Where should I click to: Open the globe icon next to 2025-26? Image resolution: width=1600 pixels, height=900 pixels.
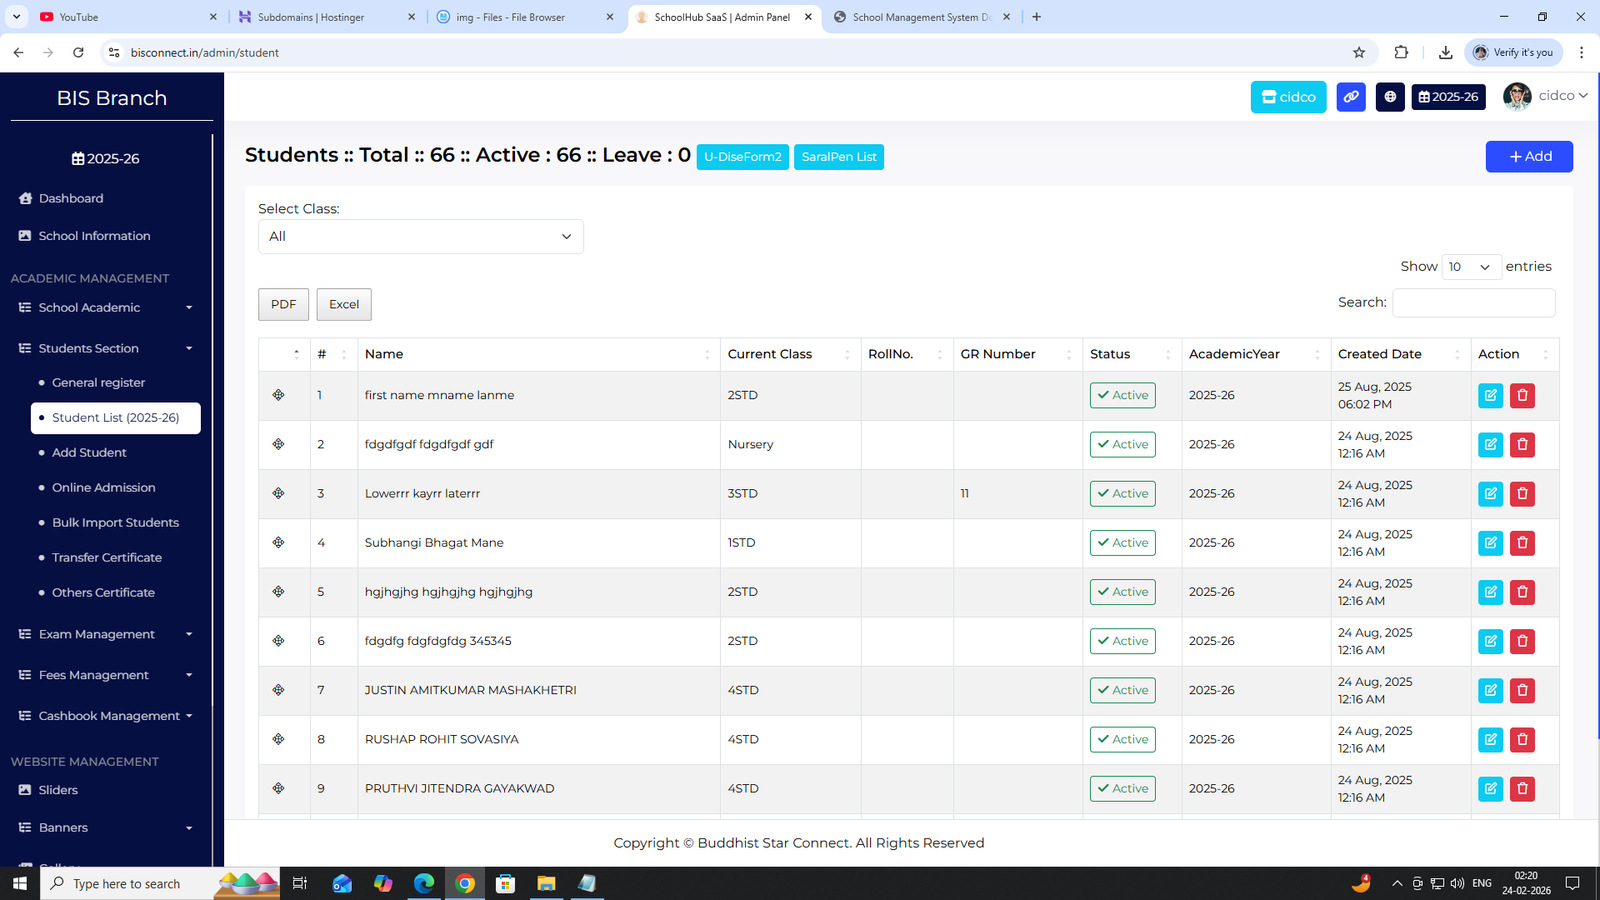[x=1390, y=97]
